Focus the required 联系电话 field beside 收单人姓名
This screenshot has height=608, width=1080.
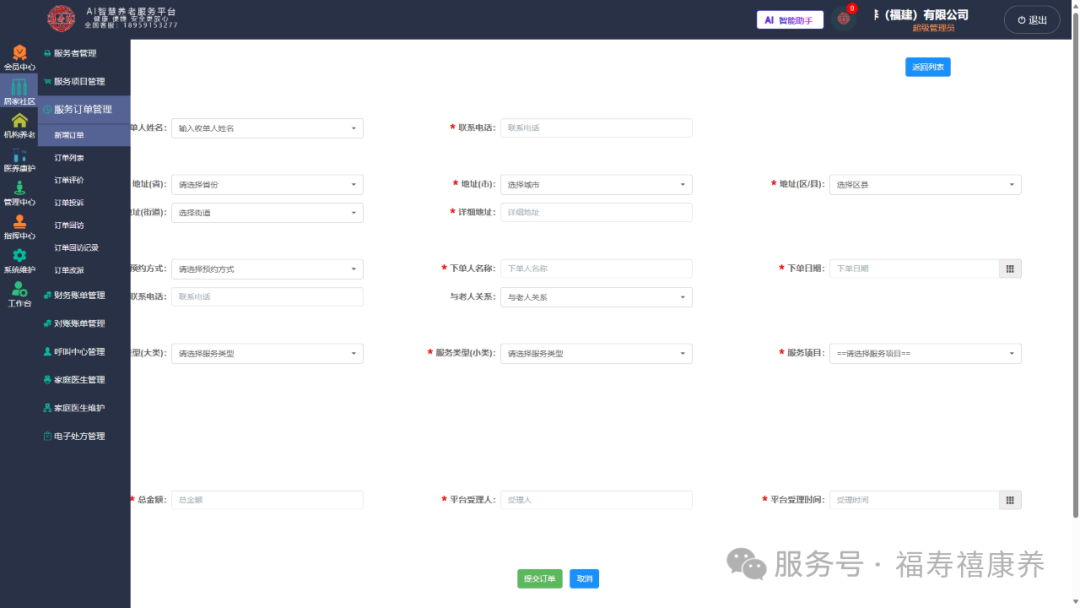pyautogui.click(x=596, y=128)
